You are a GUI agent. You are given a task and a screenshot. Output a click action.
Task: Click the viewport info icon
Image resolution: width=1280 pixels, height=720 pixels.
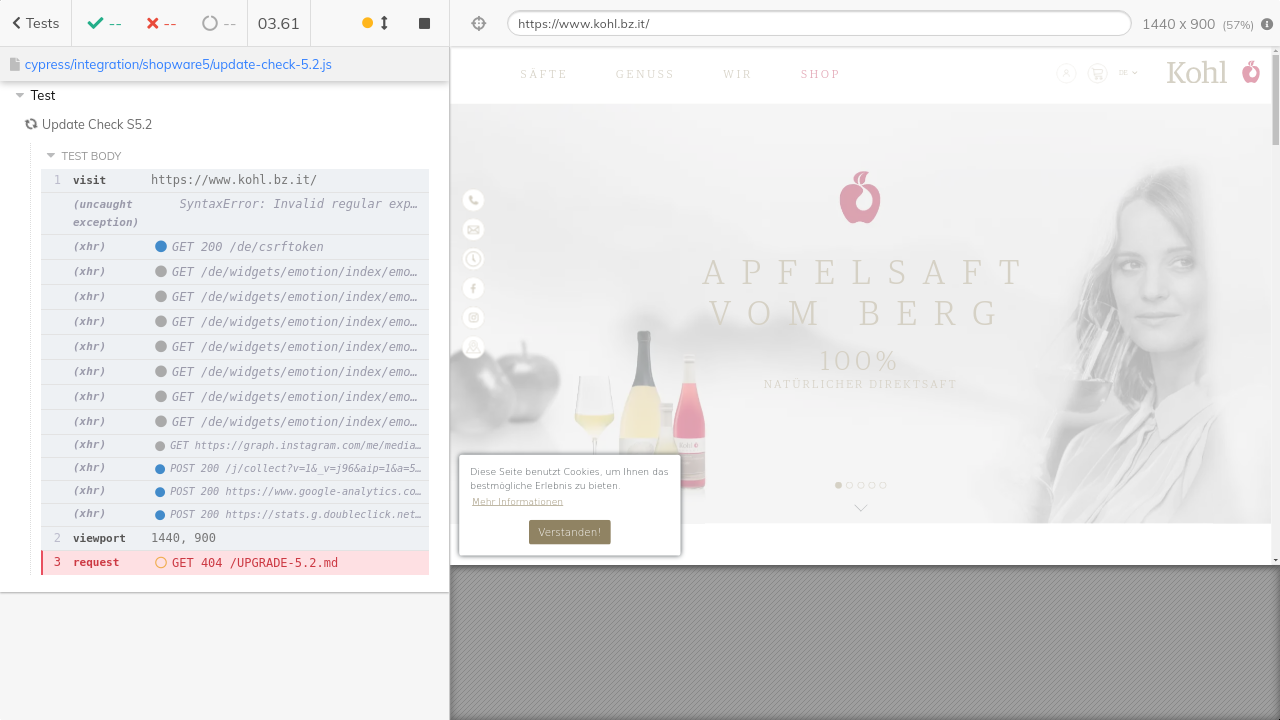pyautogui.click(x=1267, y=24)
